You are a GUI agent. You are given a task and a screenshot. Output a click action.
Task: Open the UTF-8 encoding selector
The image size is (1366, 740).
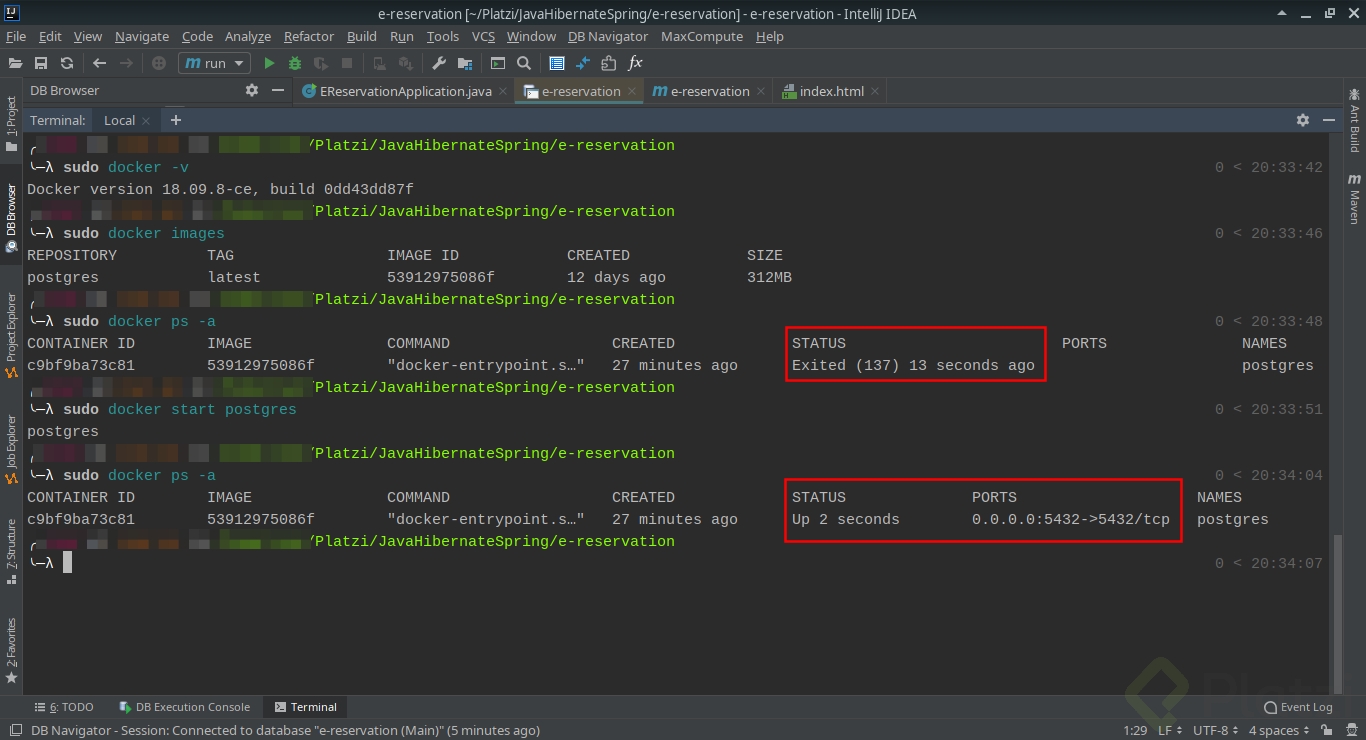1213,730
